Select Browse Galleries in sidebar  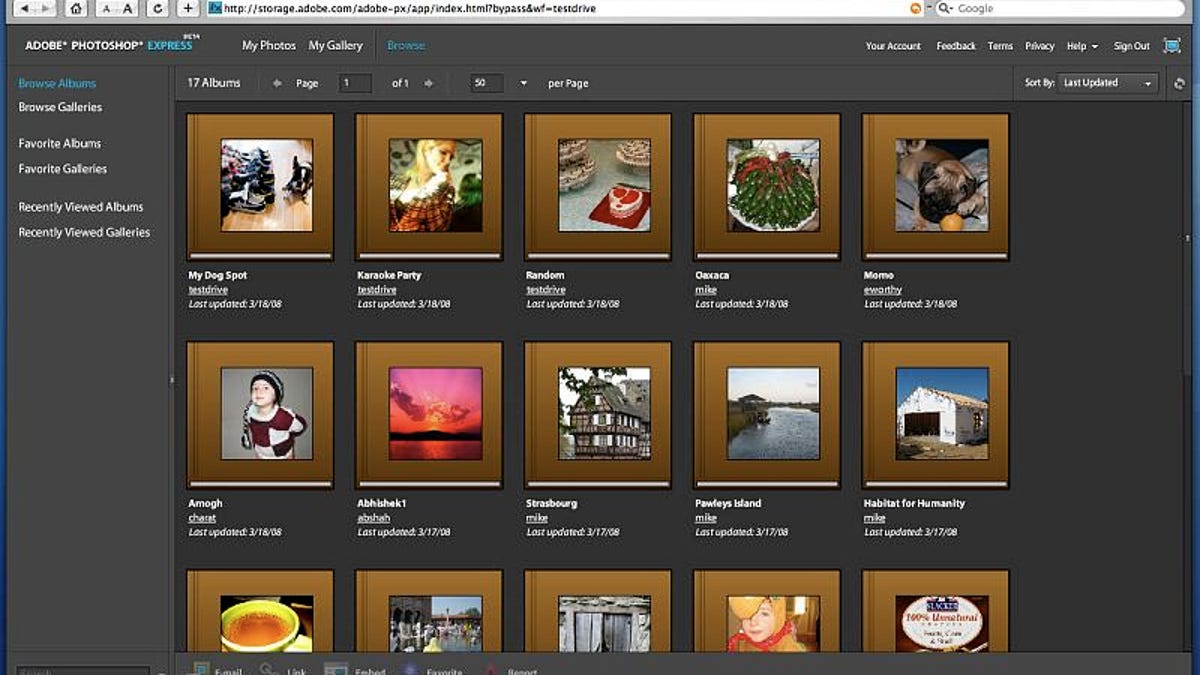tap(60, 107)
